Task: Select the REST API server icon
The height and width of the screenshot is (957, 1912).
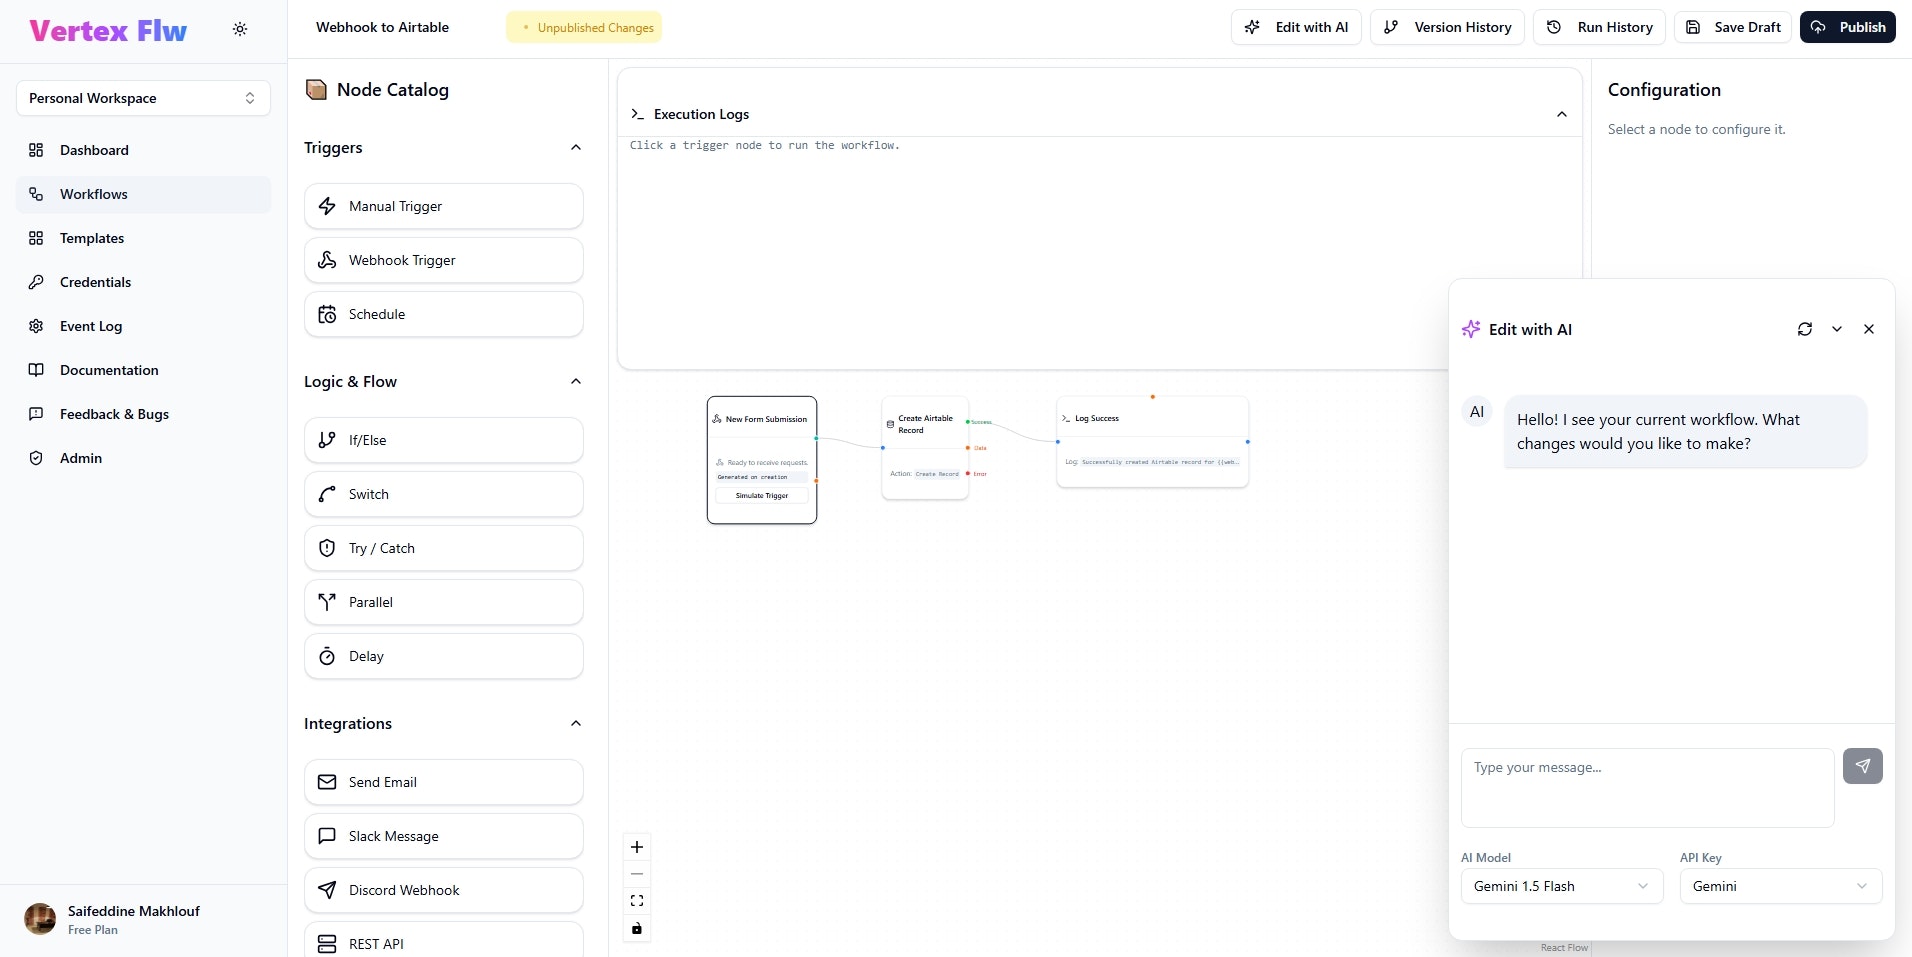Action: 327,944
